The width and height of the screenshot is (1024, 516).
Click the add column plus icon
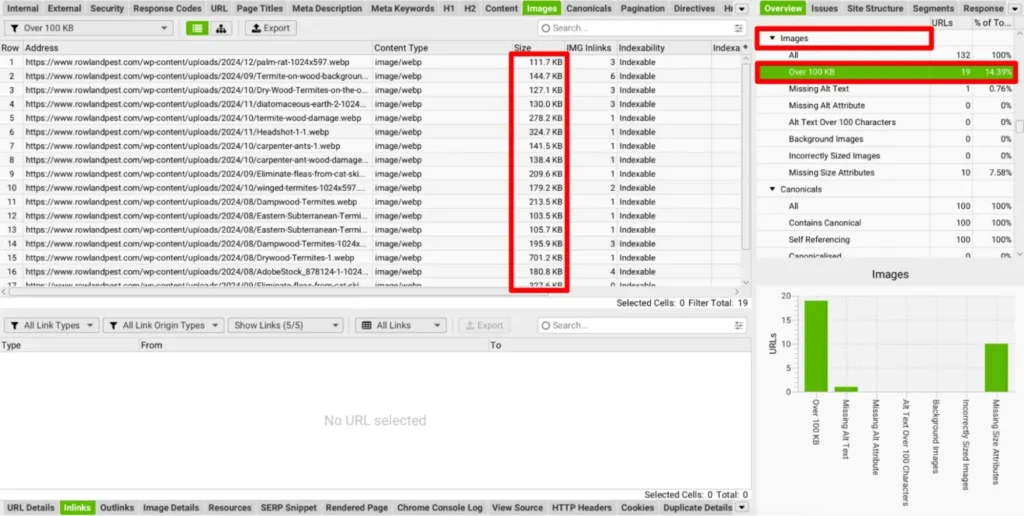coord(744,48)
